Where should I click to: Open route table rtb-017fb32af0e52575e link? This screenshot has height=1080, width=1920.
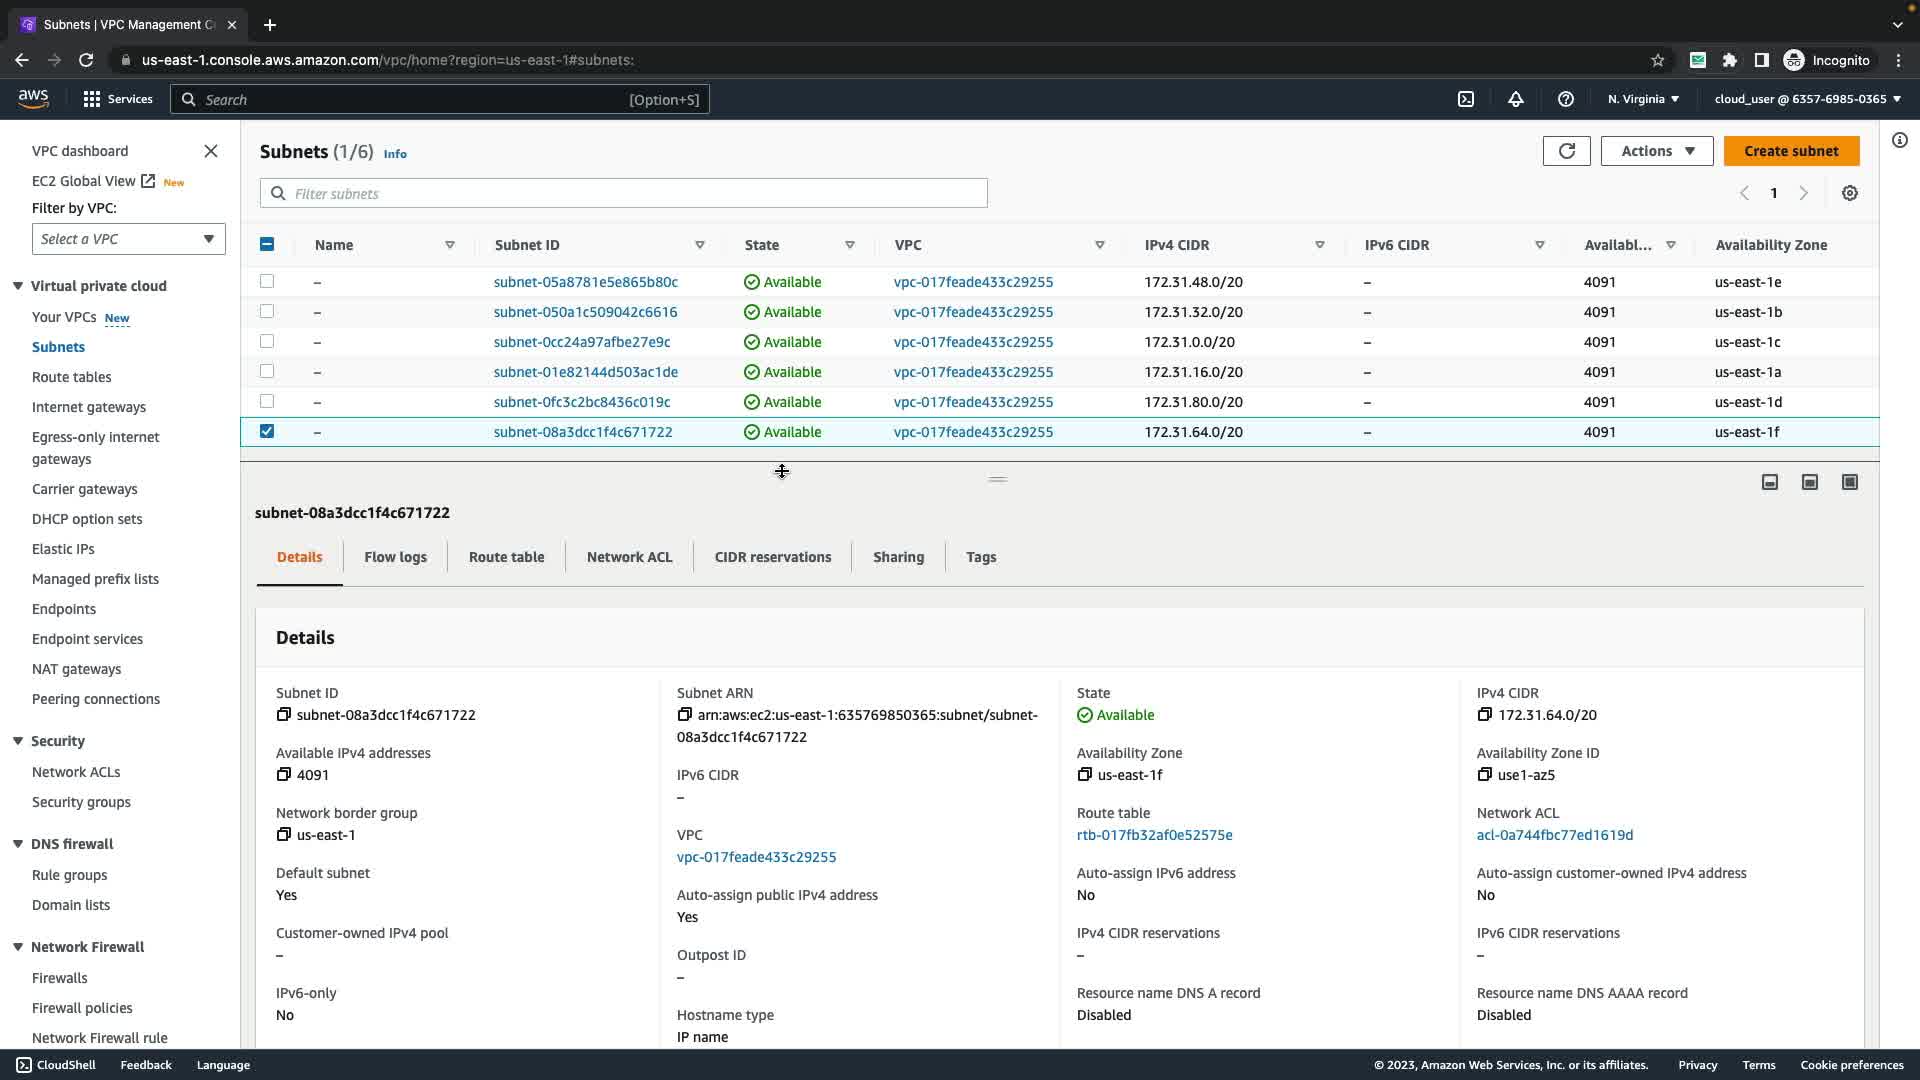coord(1154,835)
